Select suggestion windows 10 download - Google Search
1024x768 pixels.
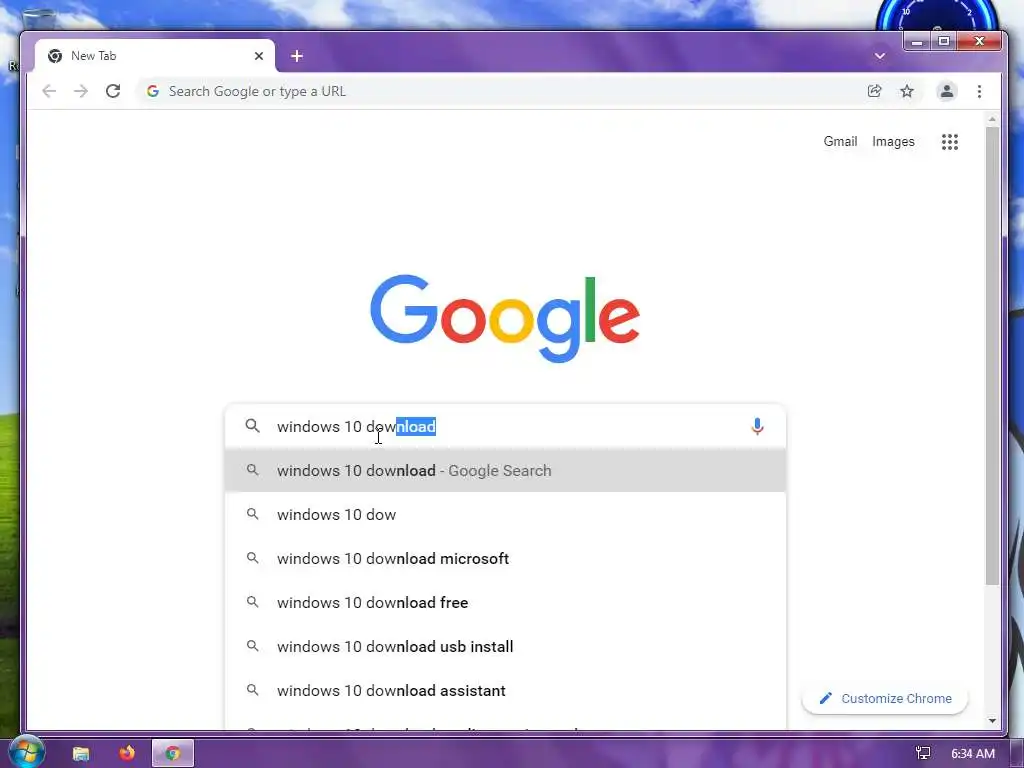[x=505, y=471]
